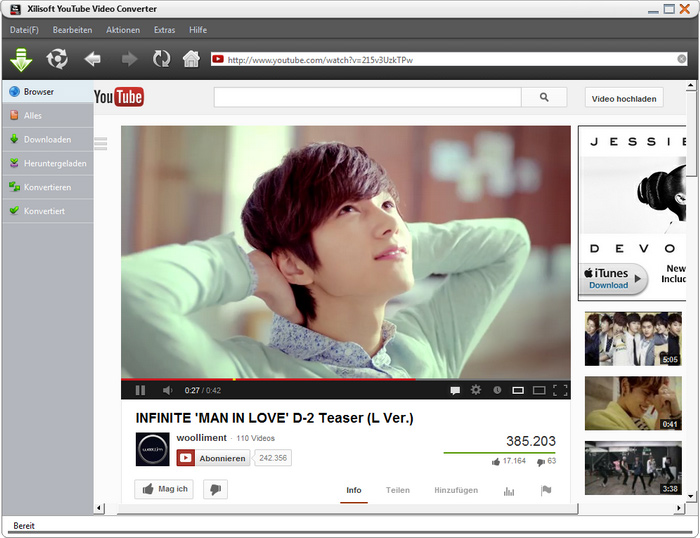700x538 pixels.
Task: Click the YouTube search magnifier button
Action: 544,97
